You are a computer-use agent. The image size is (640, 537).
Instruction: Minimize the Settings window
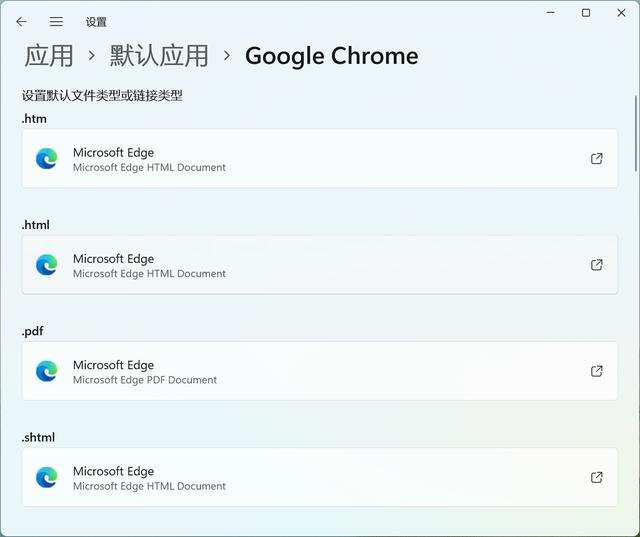tap(551, 13)
